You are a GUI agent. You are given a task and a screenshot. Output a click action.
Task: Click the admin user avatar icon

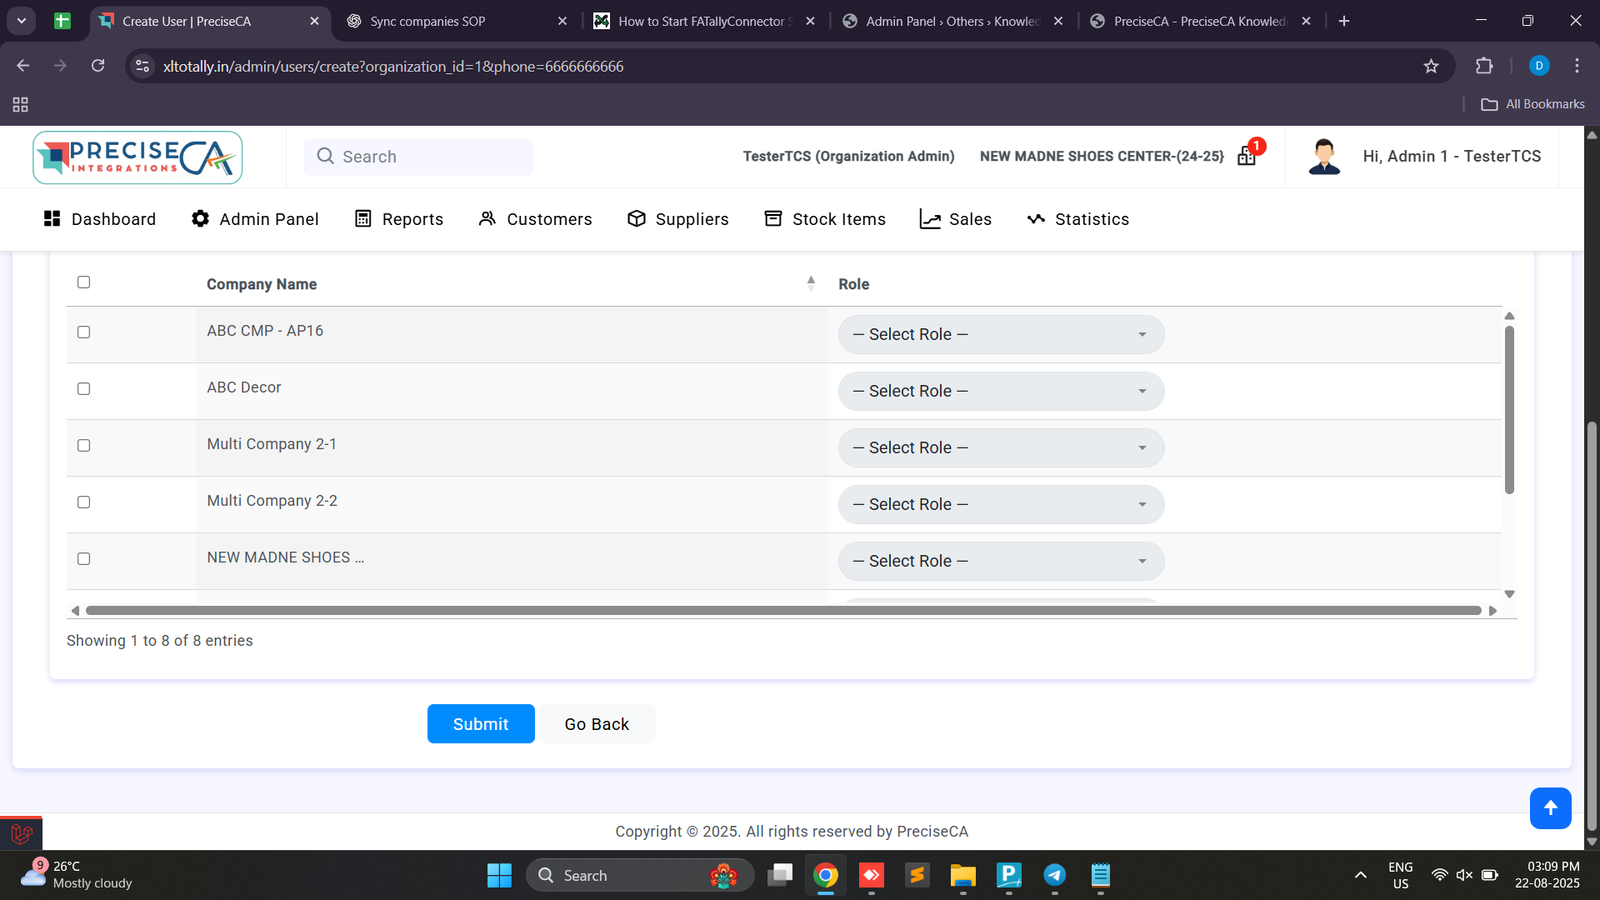[x=1324, y=157]
